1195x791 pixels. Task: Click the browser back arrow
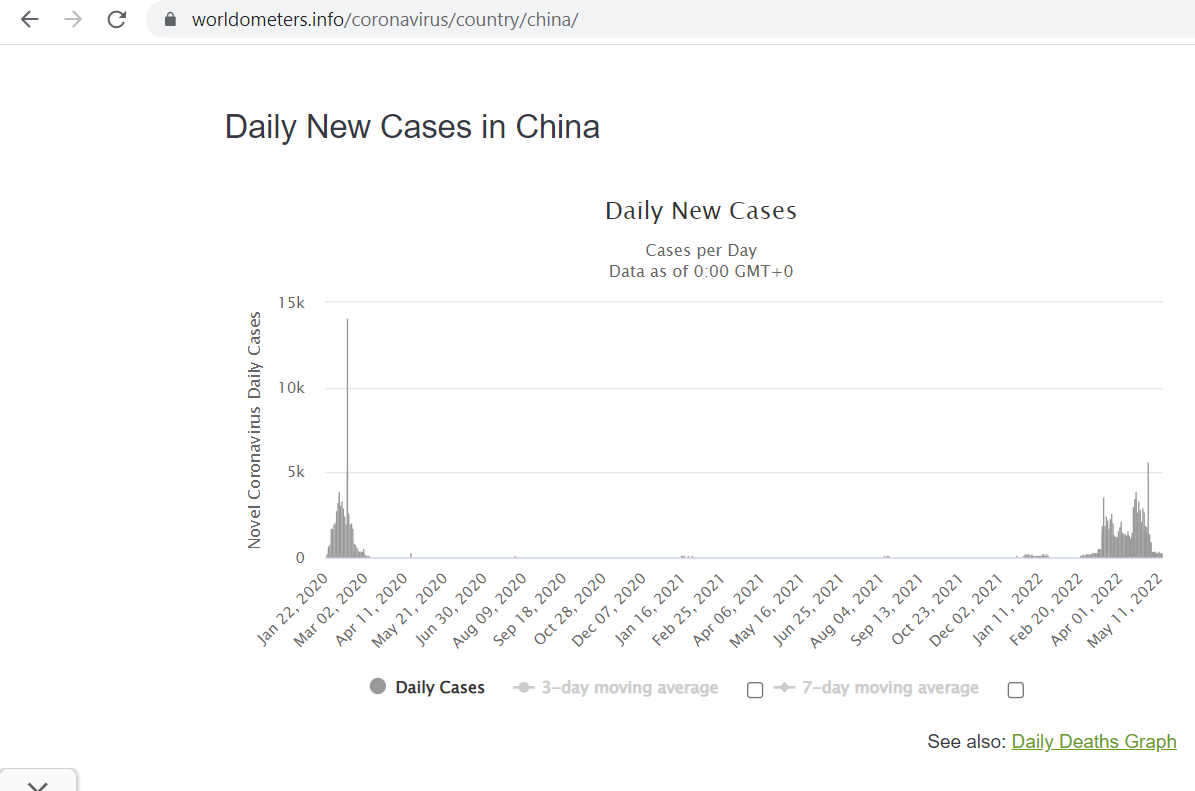point(30,20)
